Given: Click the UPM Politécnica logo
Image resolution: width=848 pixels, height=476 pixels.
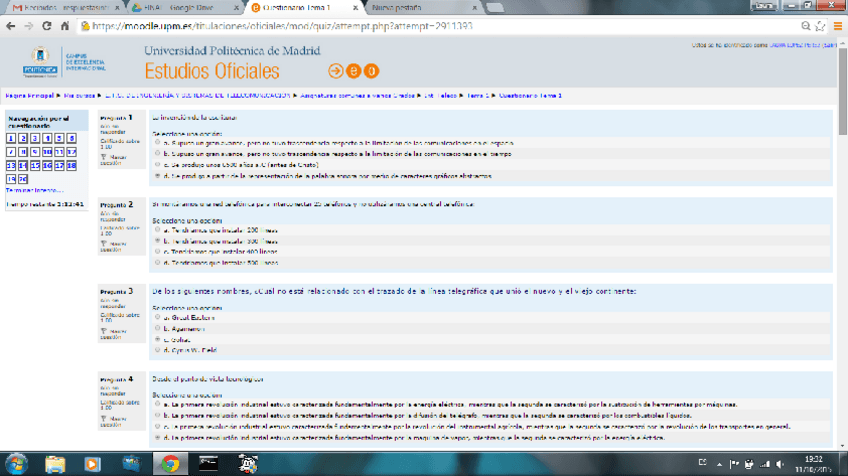Looking at the screenshot, I should click(x=40, y=62).
